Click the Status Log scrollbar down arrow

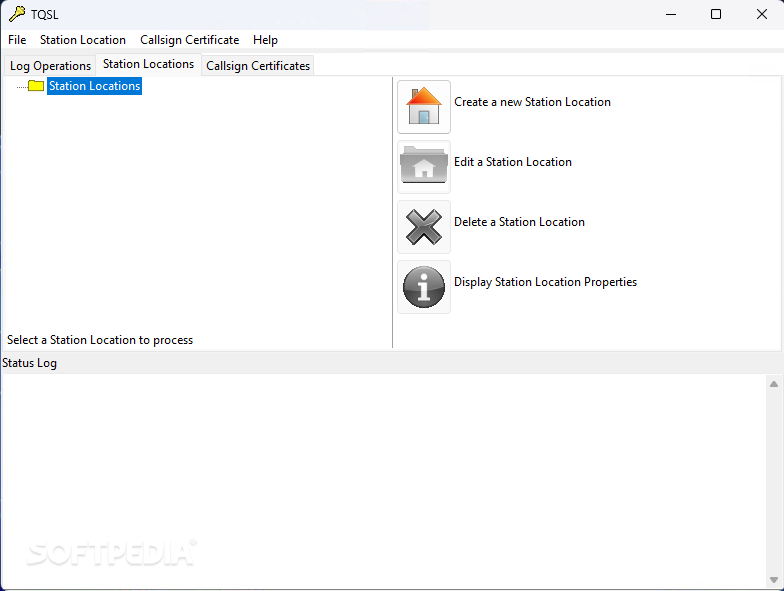774,580
